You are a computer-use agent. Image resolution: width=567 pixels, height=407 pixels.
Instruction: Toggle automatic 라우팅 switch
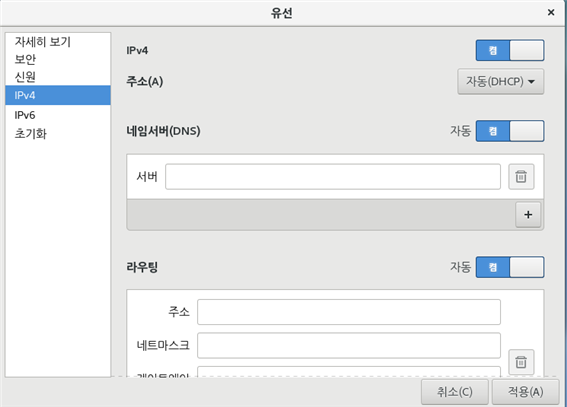[x=510, y=267]
